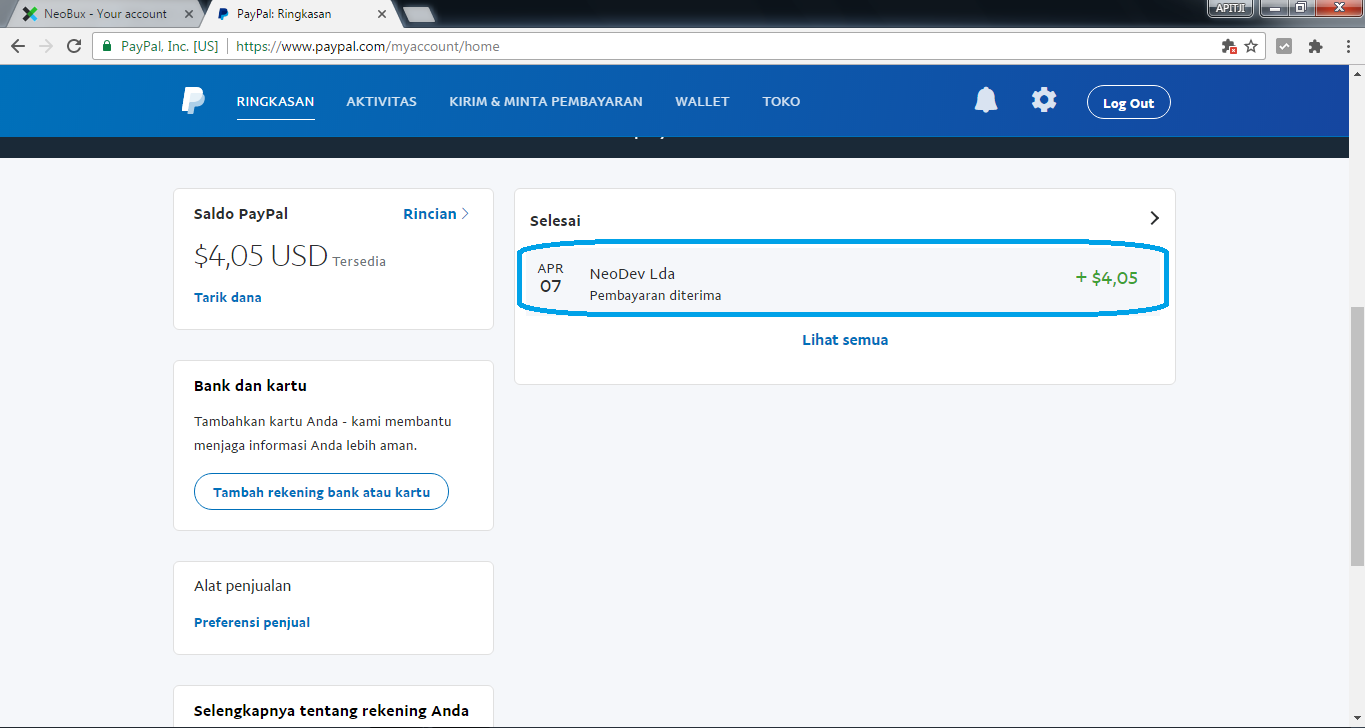
Task: Select the PayPal: Ringkasan tab
Action: (x=300, y=14)
